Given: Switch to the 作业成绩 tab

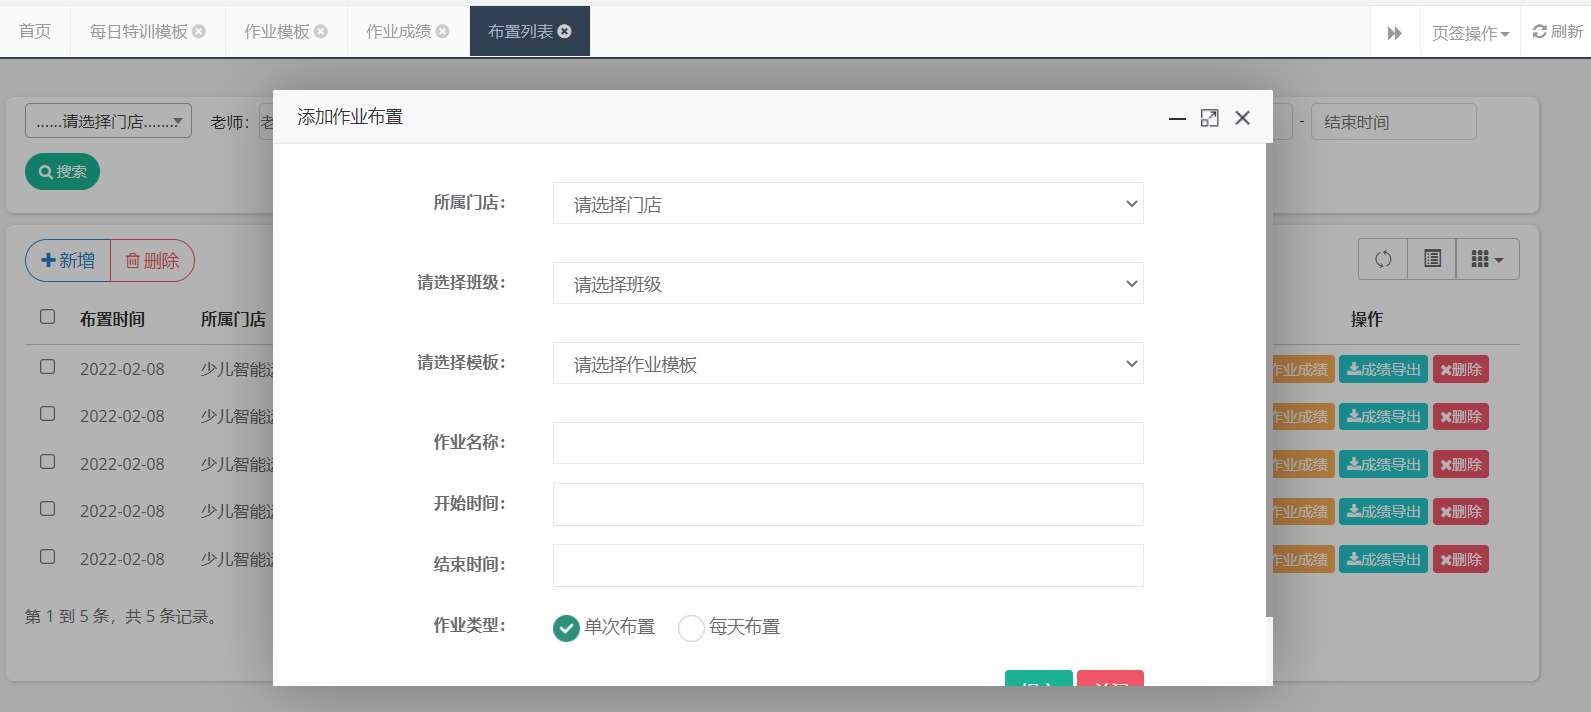Looking at the screenshot, I should pos(398,31).
